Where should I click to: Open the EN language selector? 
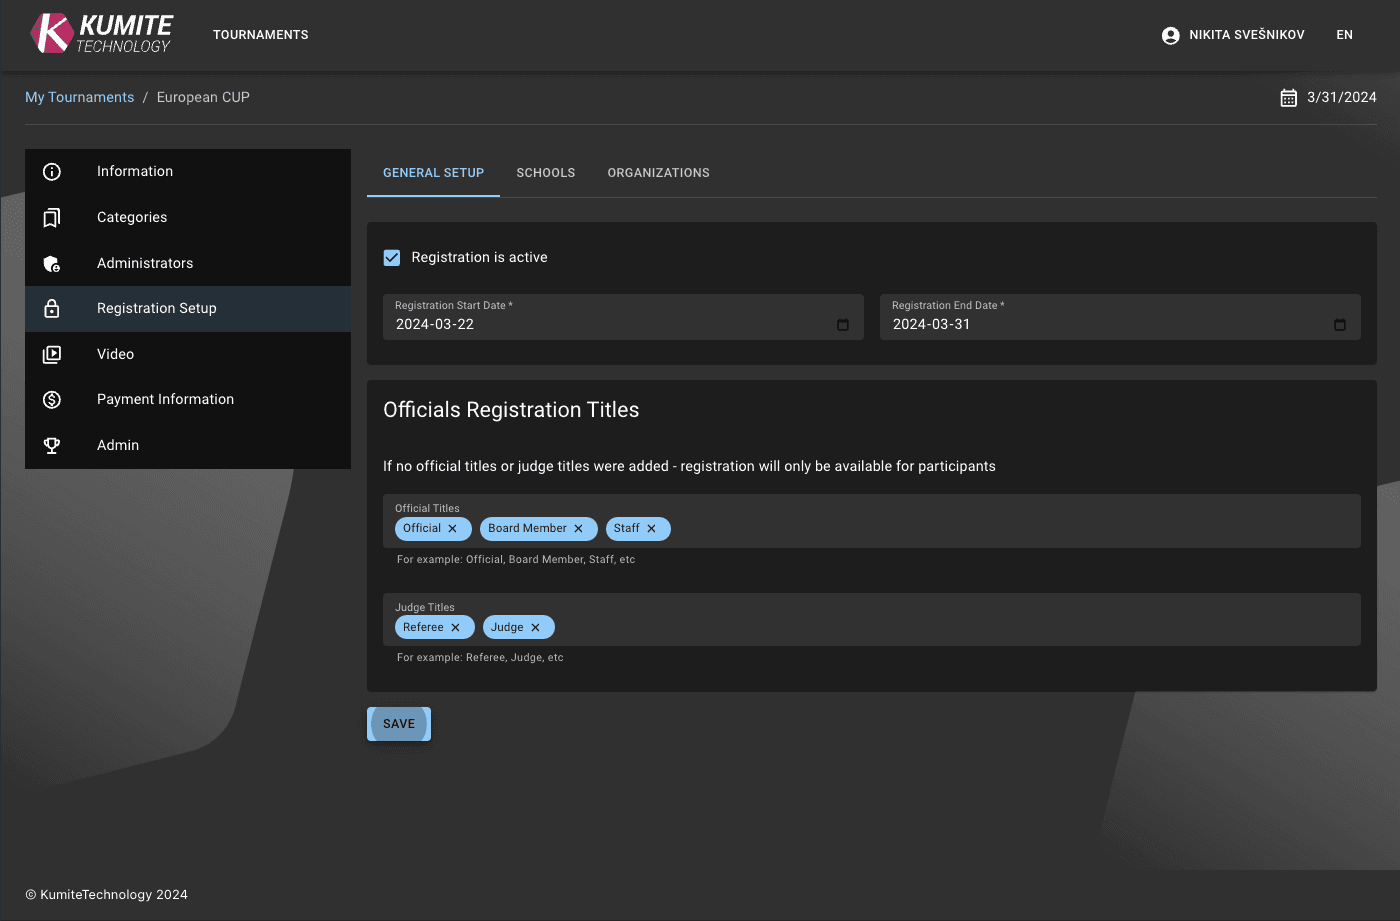(x=1344, y=34)
